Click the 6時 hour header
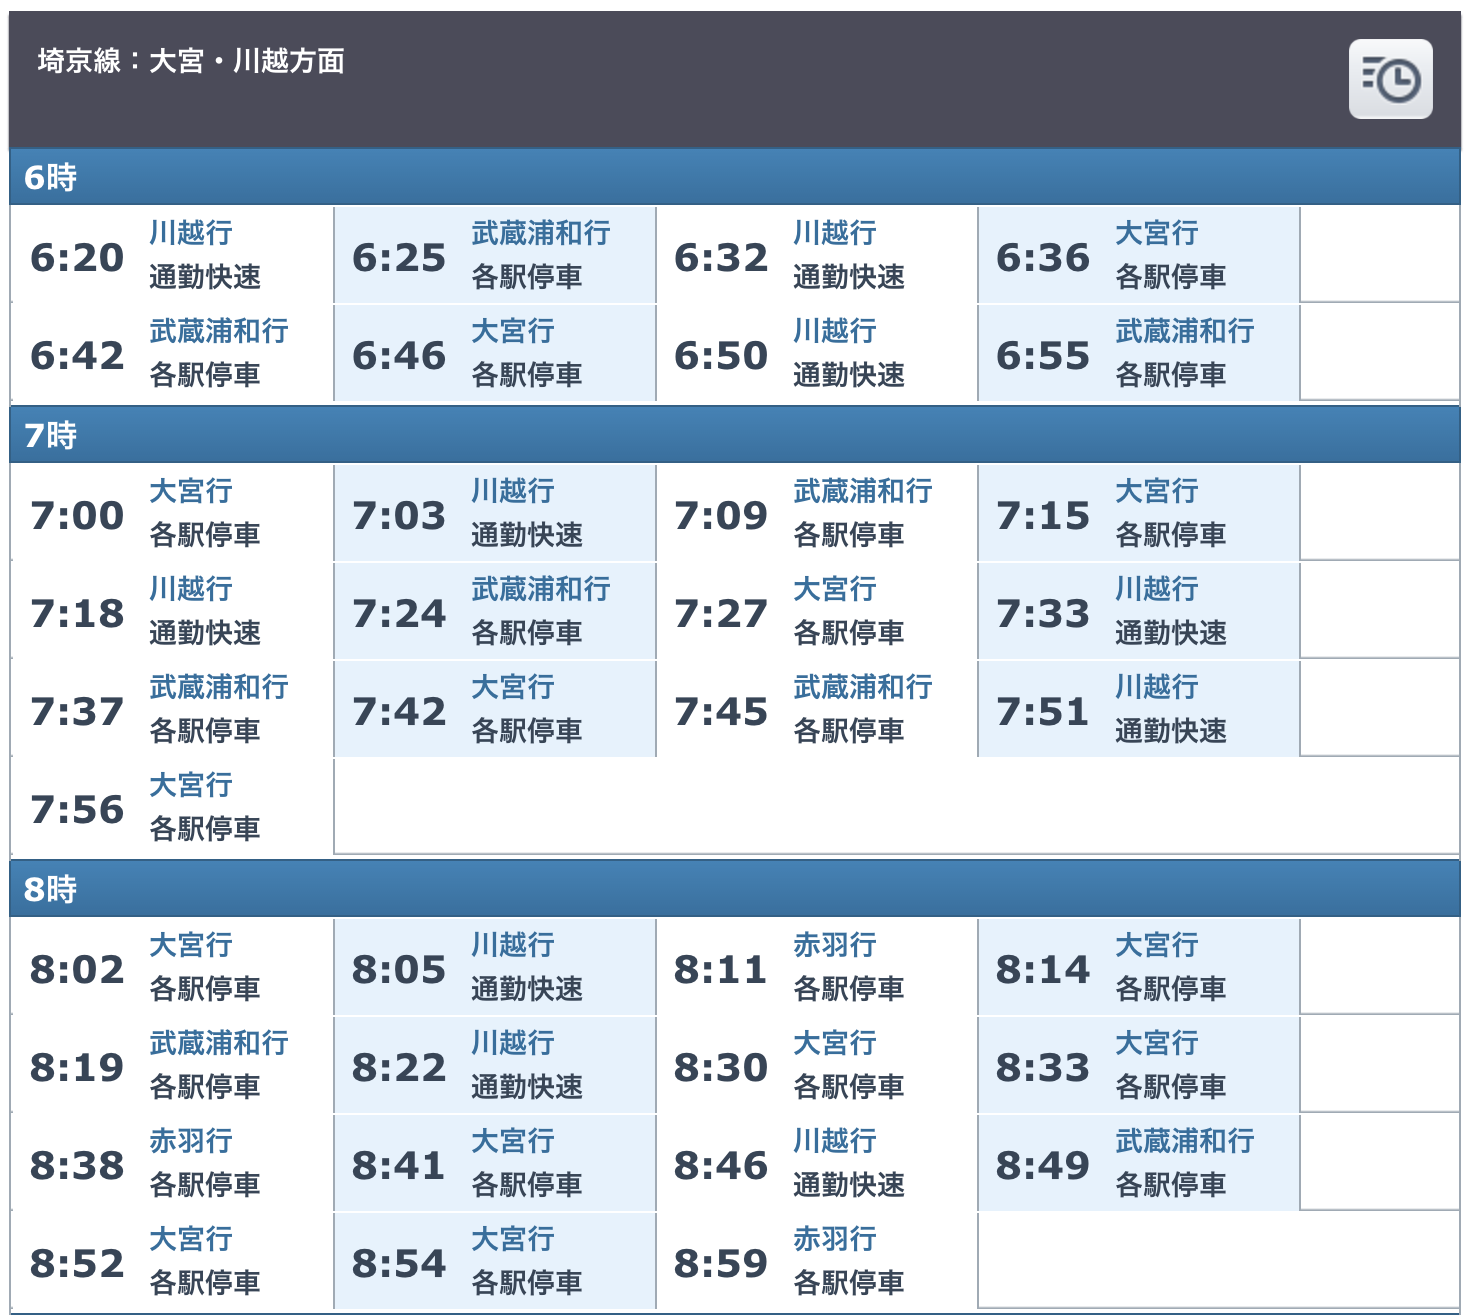This screenshot has width=1467, height=1315. tap(51, 178)
